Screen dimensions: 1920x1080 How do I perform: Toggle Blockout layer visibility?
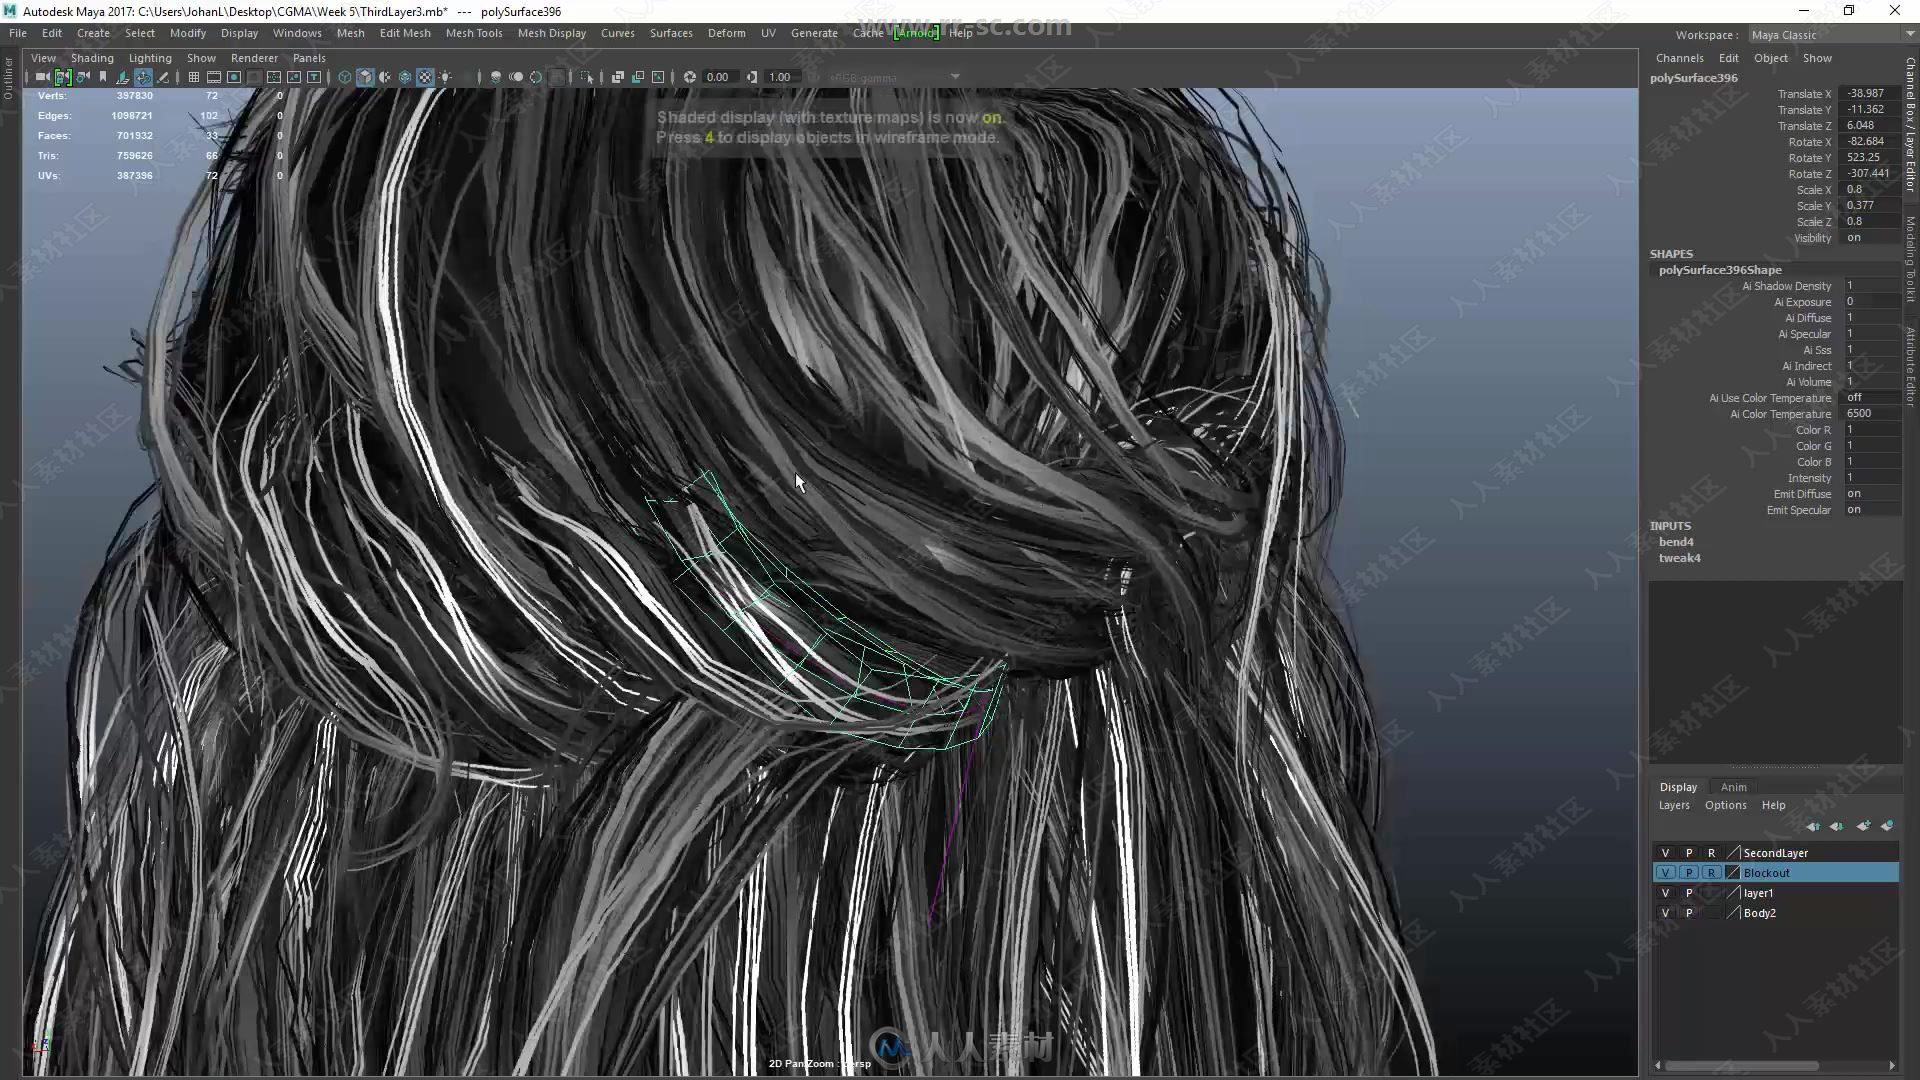click(1665, 873)
